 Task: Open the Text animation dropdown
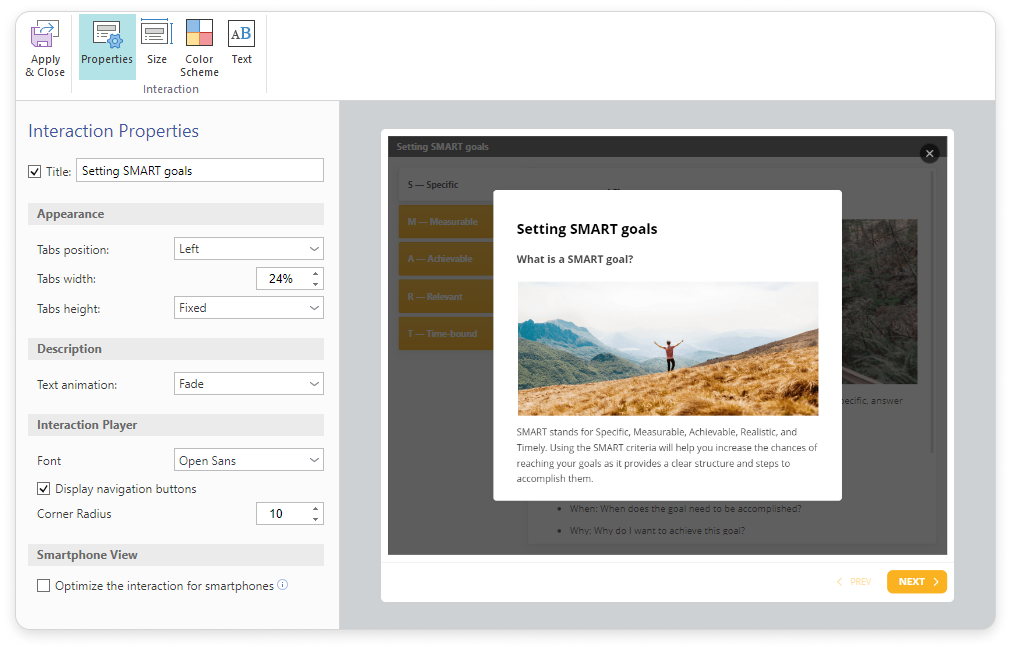click(x=249, y=384)
